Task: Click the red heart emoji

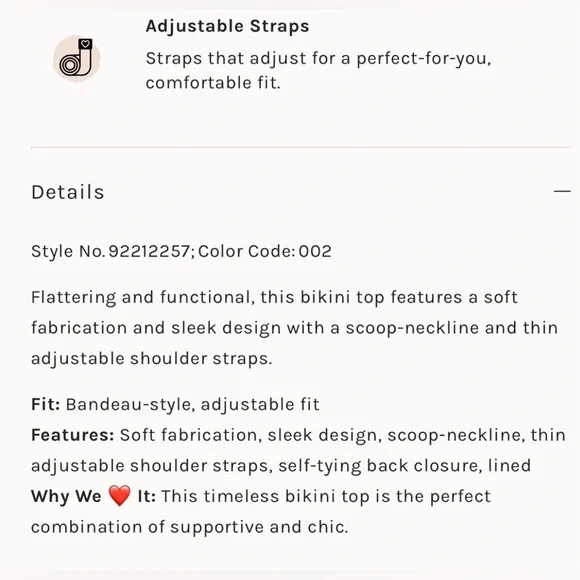Action: [119, 496]
